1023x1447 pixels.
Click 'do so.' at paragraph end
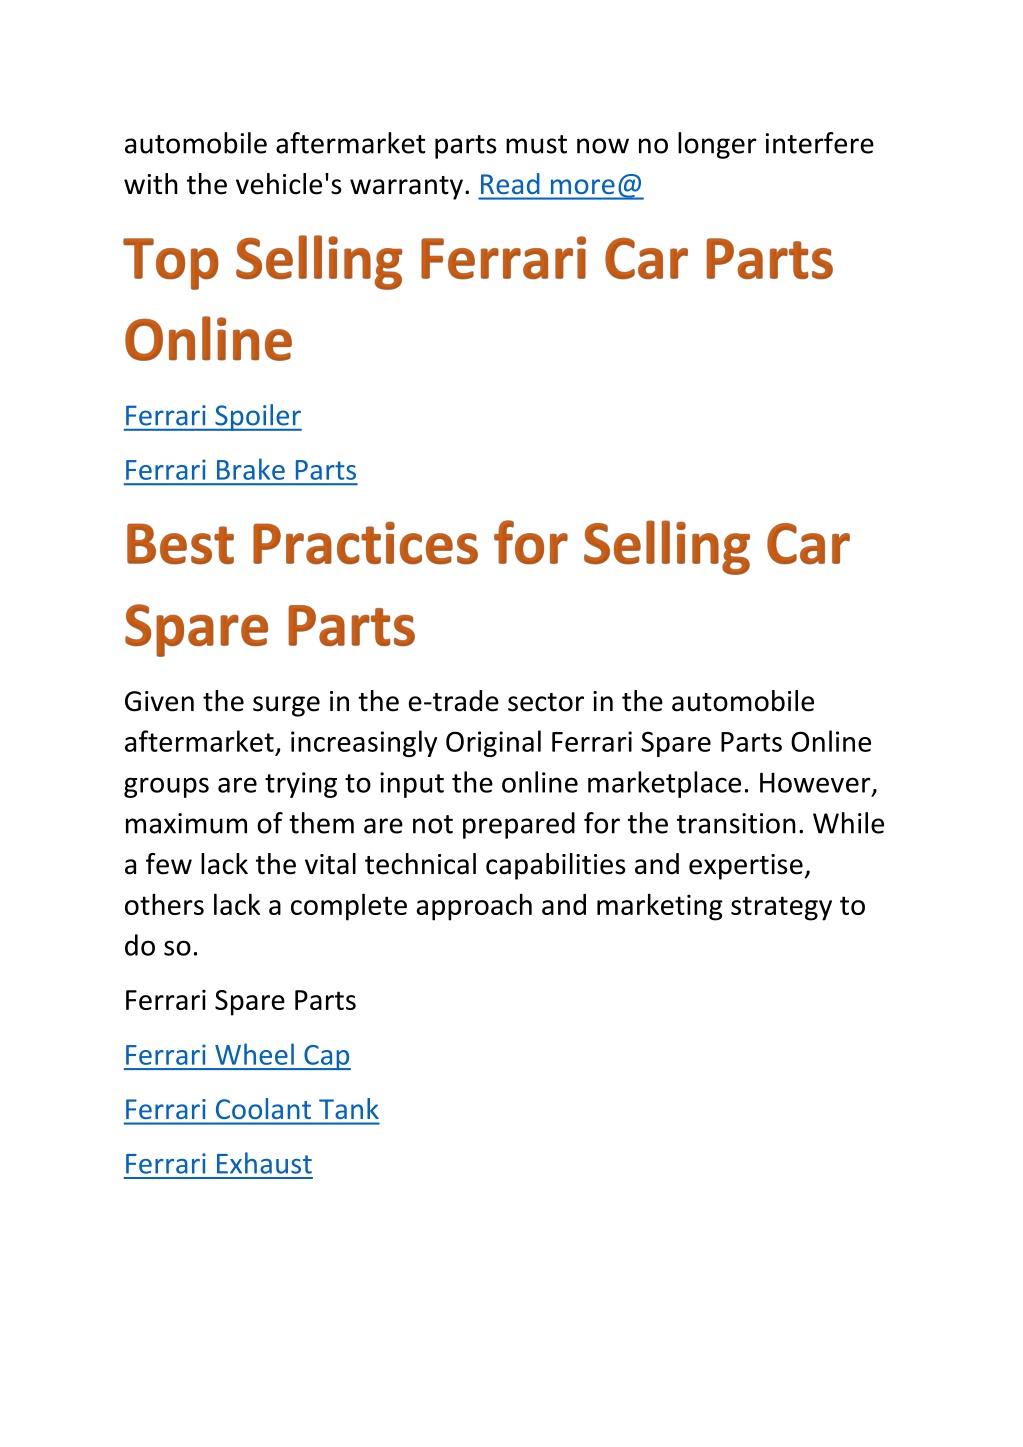coord(161,946)
